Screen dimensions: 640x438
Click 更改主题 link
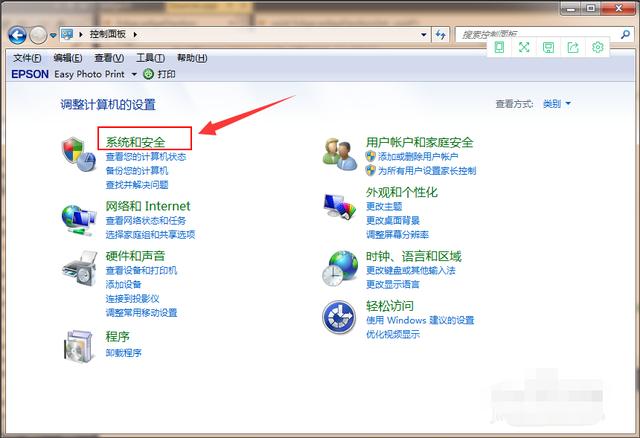click(x=384, y=206)
